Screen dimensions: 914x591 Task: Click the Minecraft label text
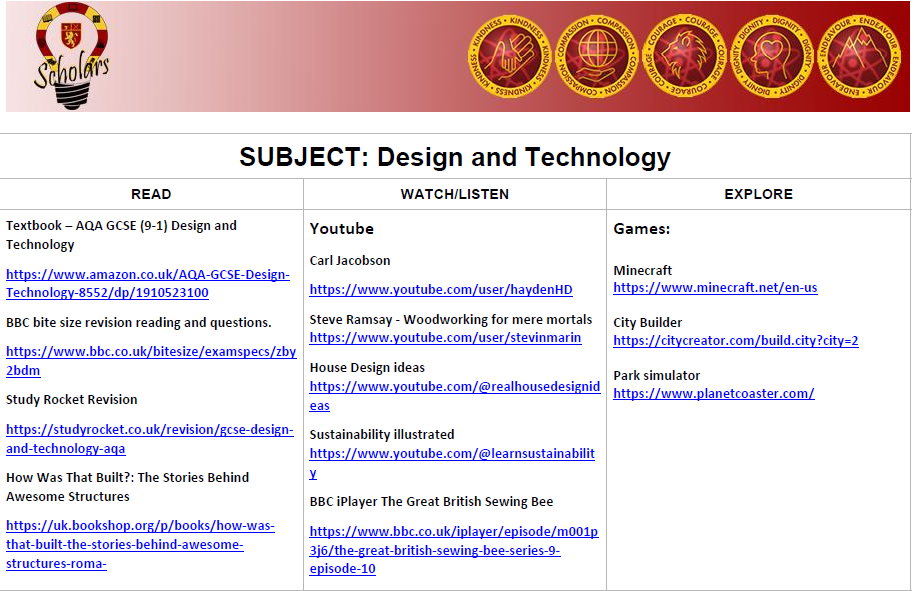click(x=642, y=270)
